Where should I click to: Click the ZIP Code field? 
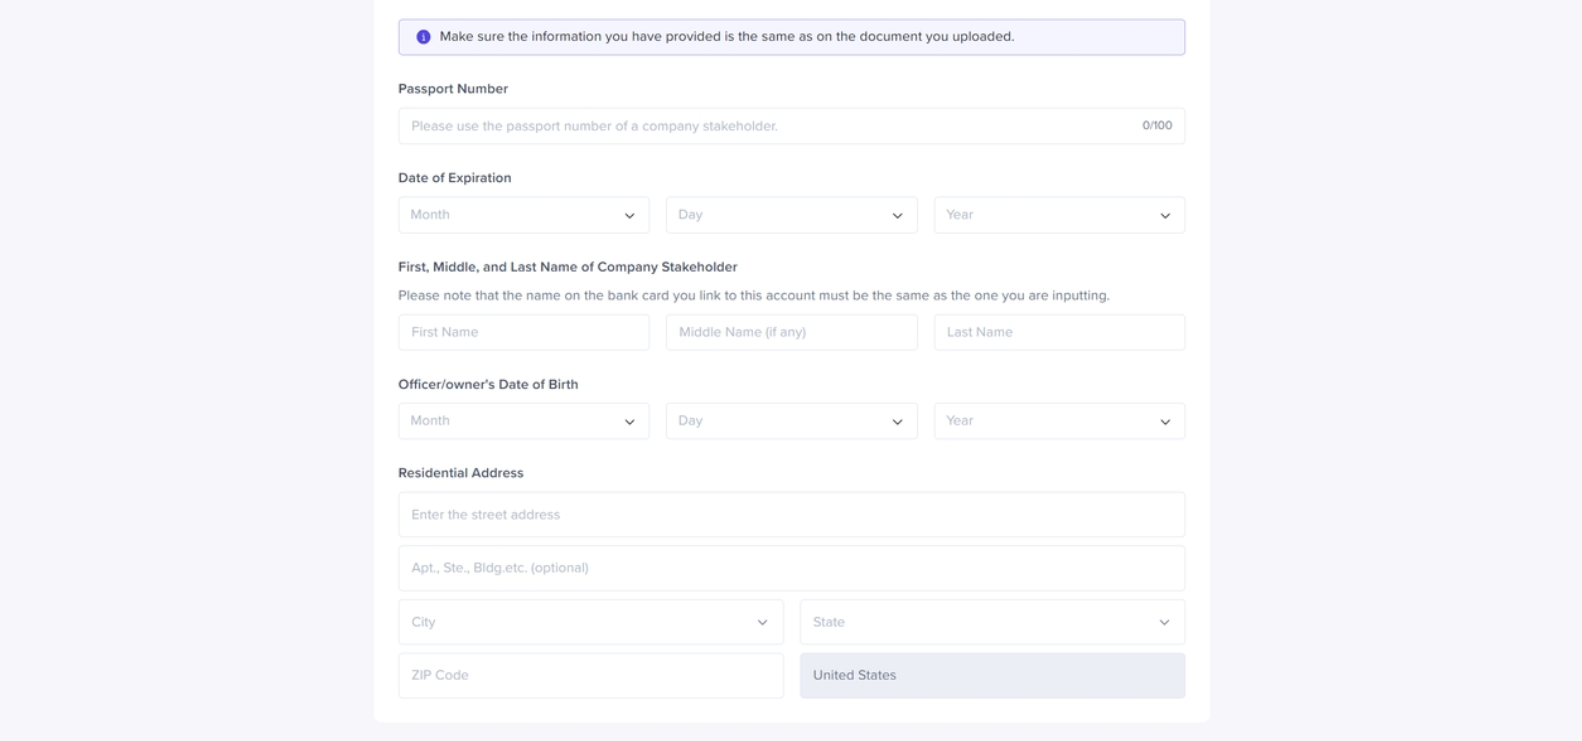click(590, 676)
